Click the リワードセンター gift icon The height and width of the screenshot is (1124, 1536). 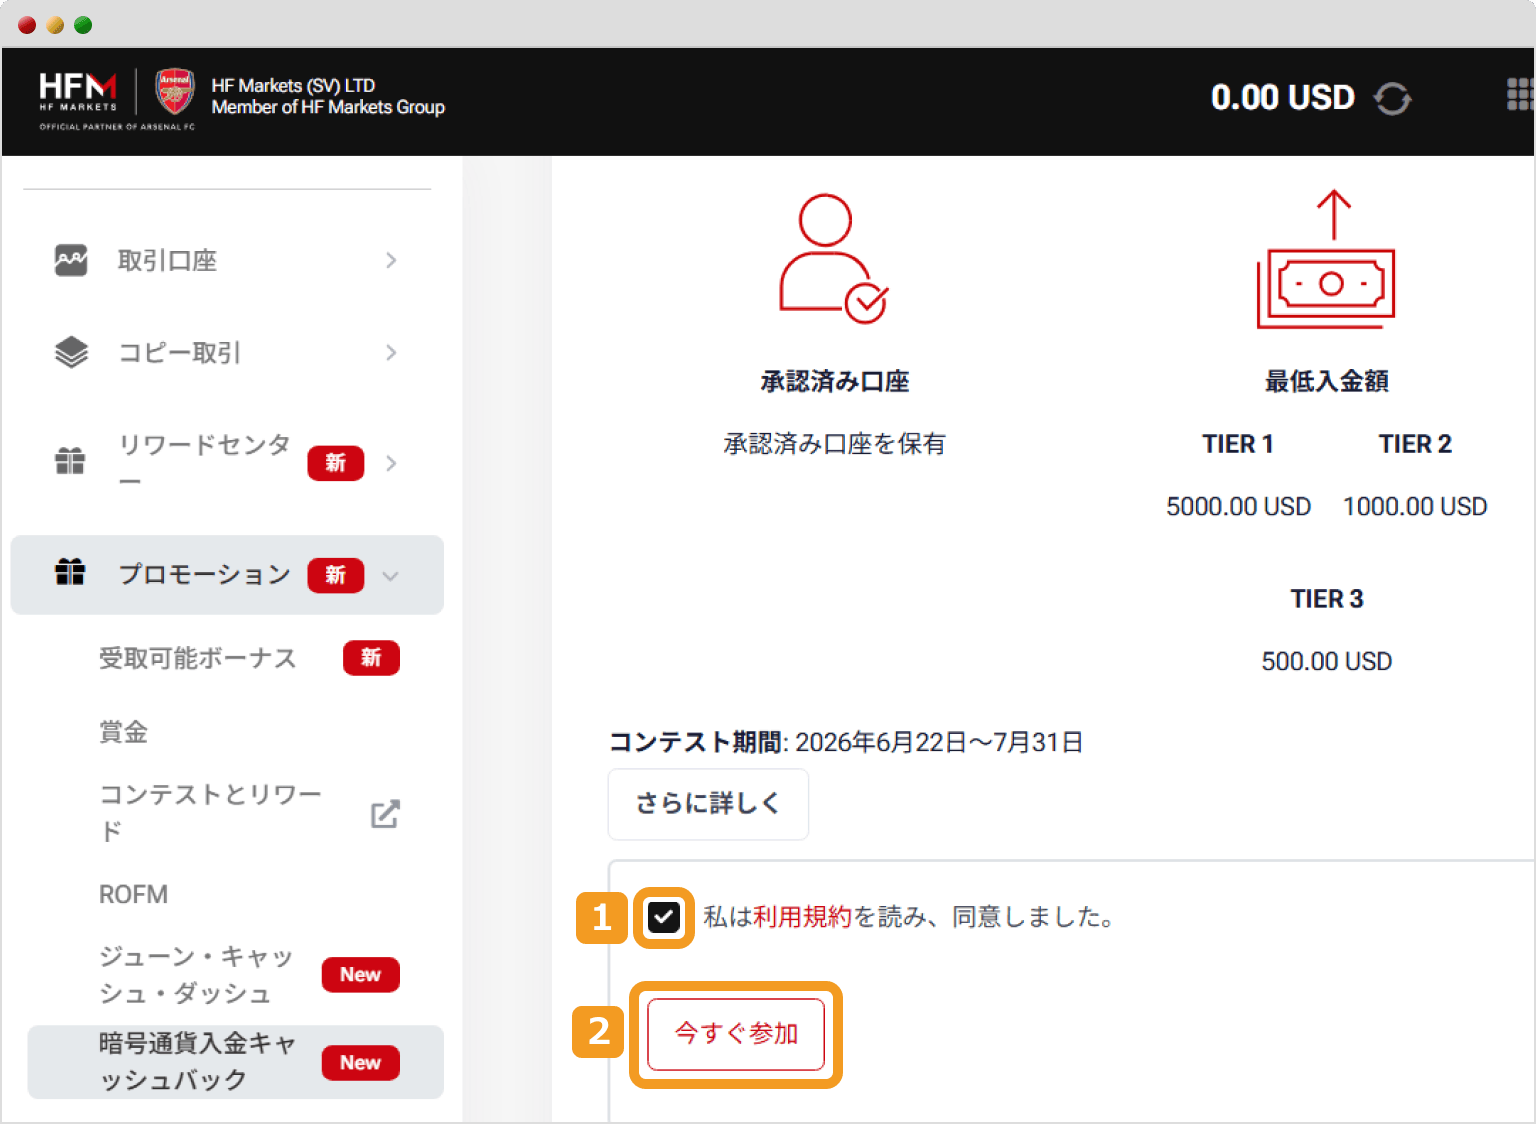70,461
